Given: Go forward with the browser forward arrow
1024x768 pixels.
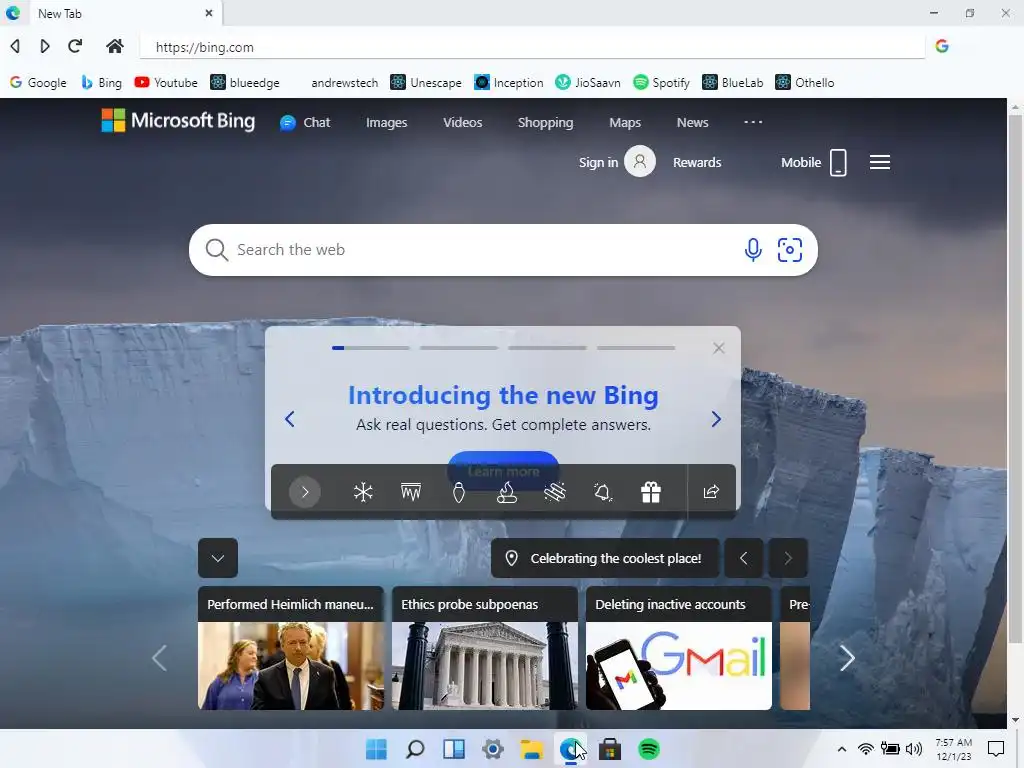Looking at the screenshot, I should pos(44,46).
